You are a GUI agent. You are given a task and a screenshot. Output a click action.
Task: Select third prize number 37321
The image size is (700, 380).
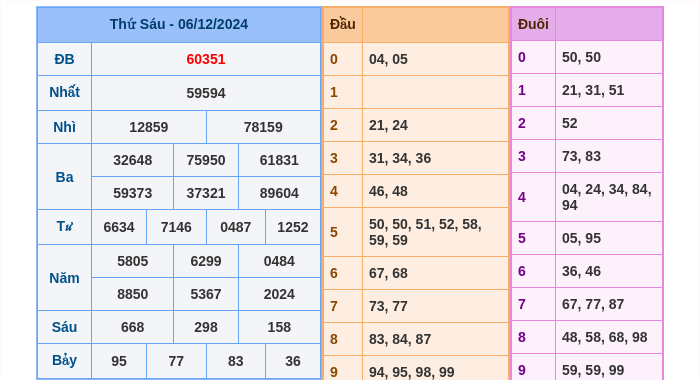point(206,193)
